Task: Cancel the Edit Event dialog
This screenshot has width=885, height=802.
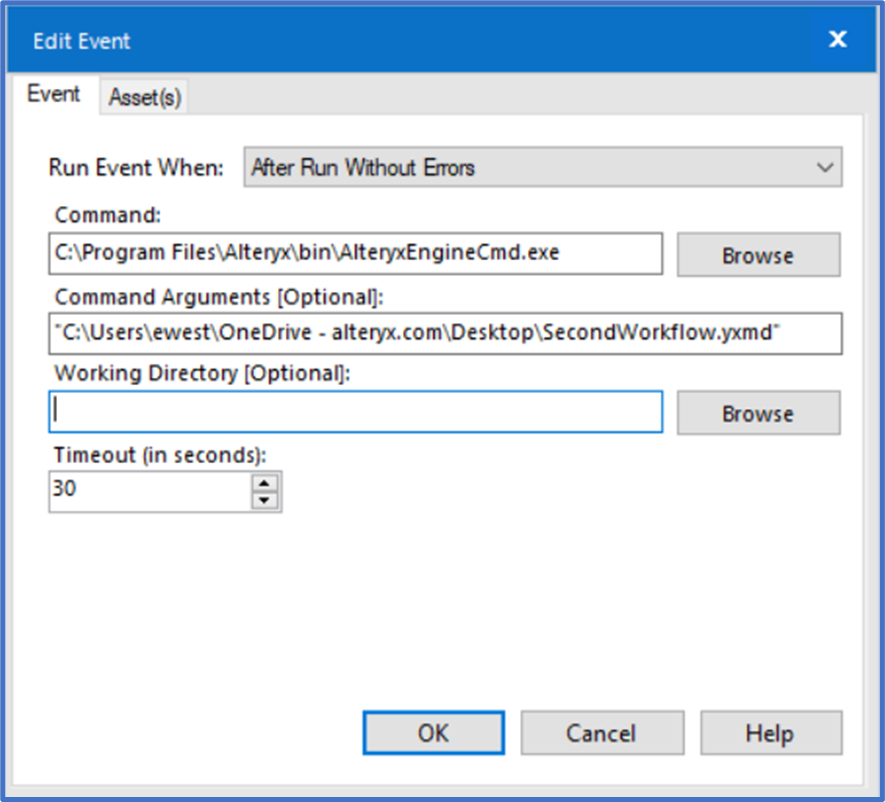Action: pos(601,732)
